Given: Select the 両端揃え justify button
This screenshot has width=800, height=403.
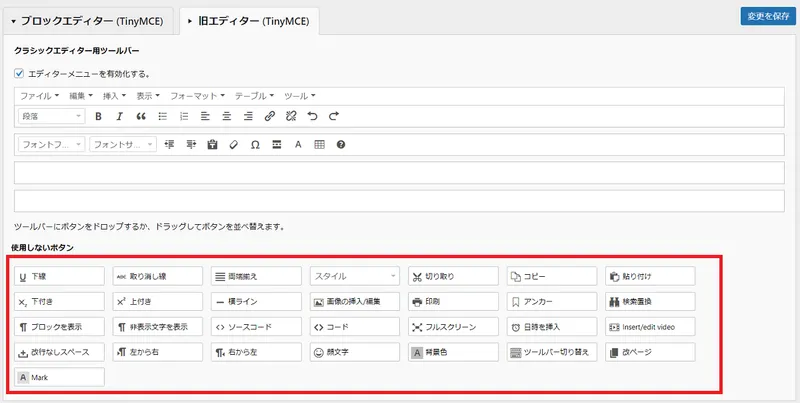Looking at the screenshot, I should coord(256,276).
